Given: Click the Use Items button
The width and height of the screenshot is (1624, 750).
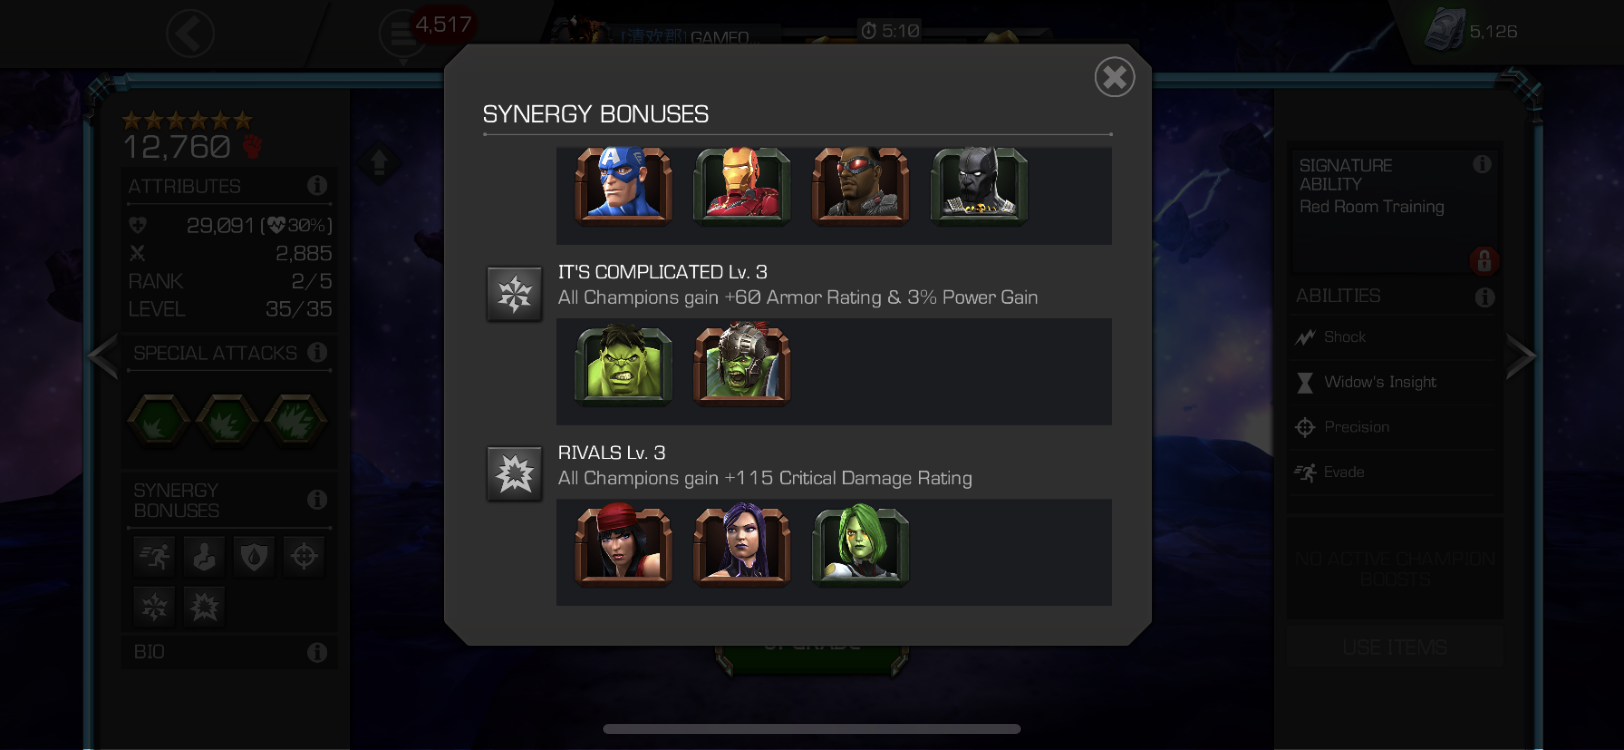Looking at the screenshot, I should tap(1395, 648).
